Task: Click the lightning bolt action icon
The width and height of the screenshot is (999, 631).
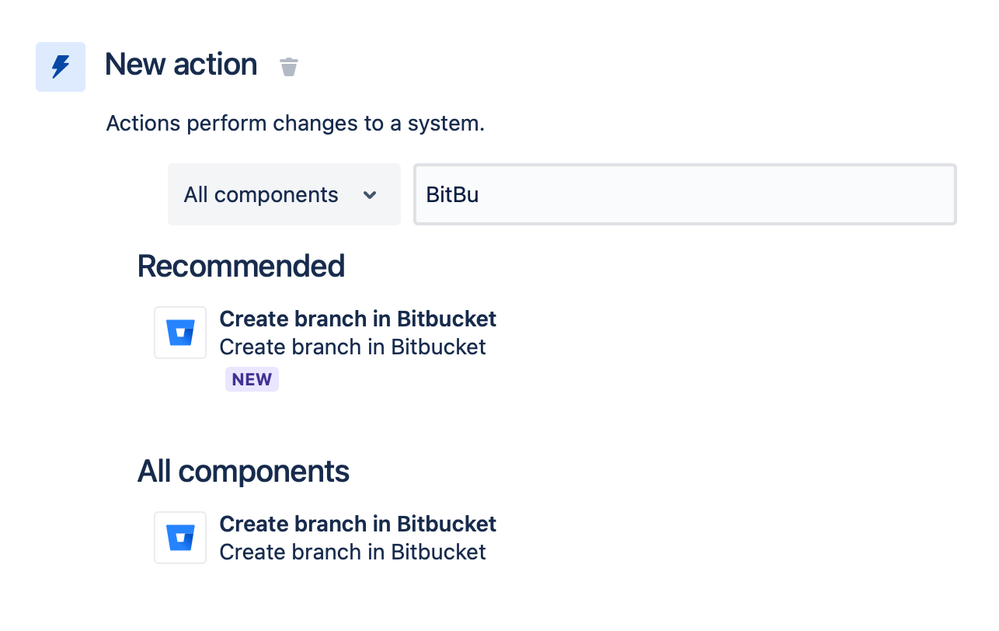Action: pos(61,66)
